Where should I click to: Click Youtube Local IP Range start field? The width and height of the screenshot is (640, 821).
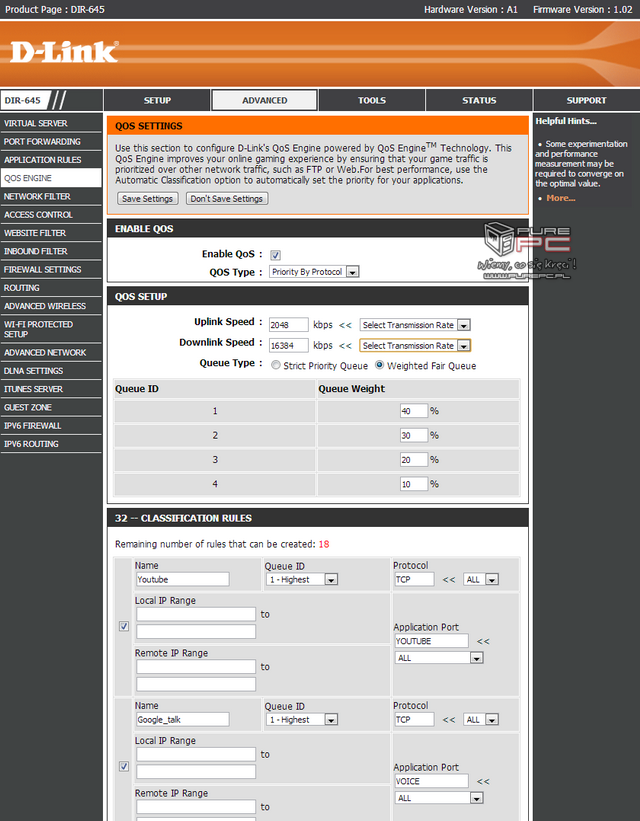click(196, 614)
